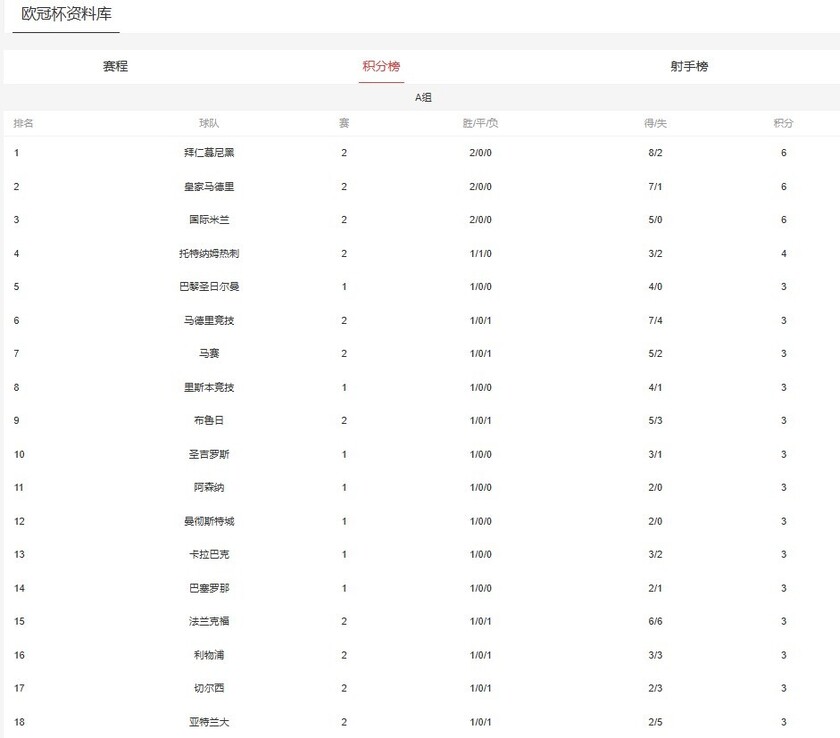Screen dimensions: 840x738
Task: Sort by the 得/失 (Goals) column
Action: coord(653,122)
